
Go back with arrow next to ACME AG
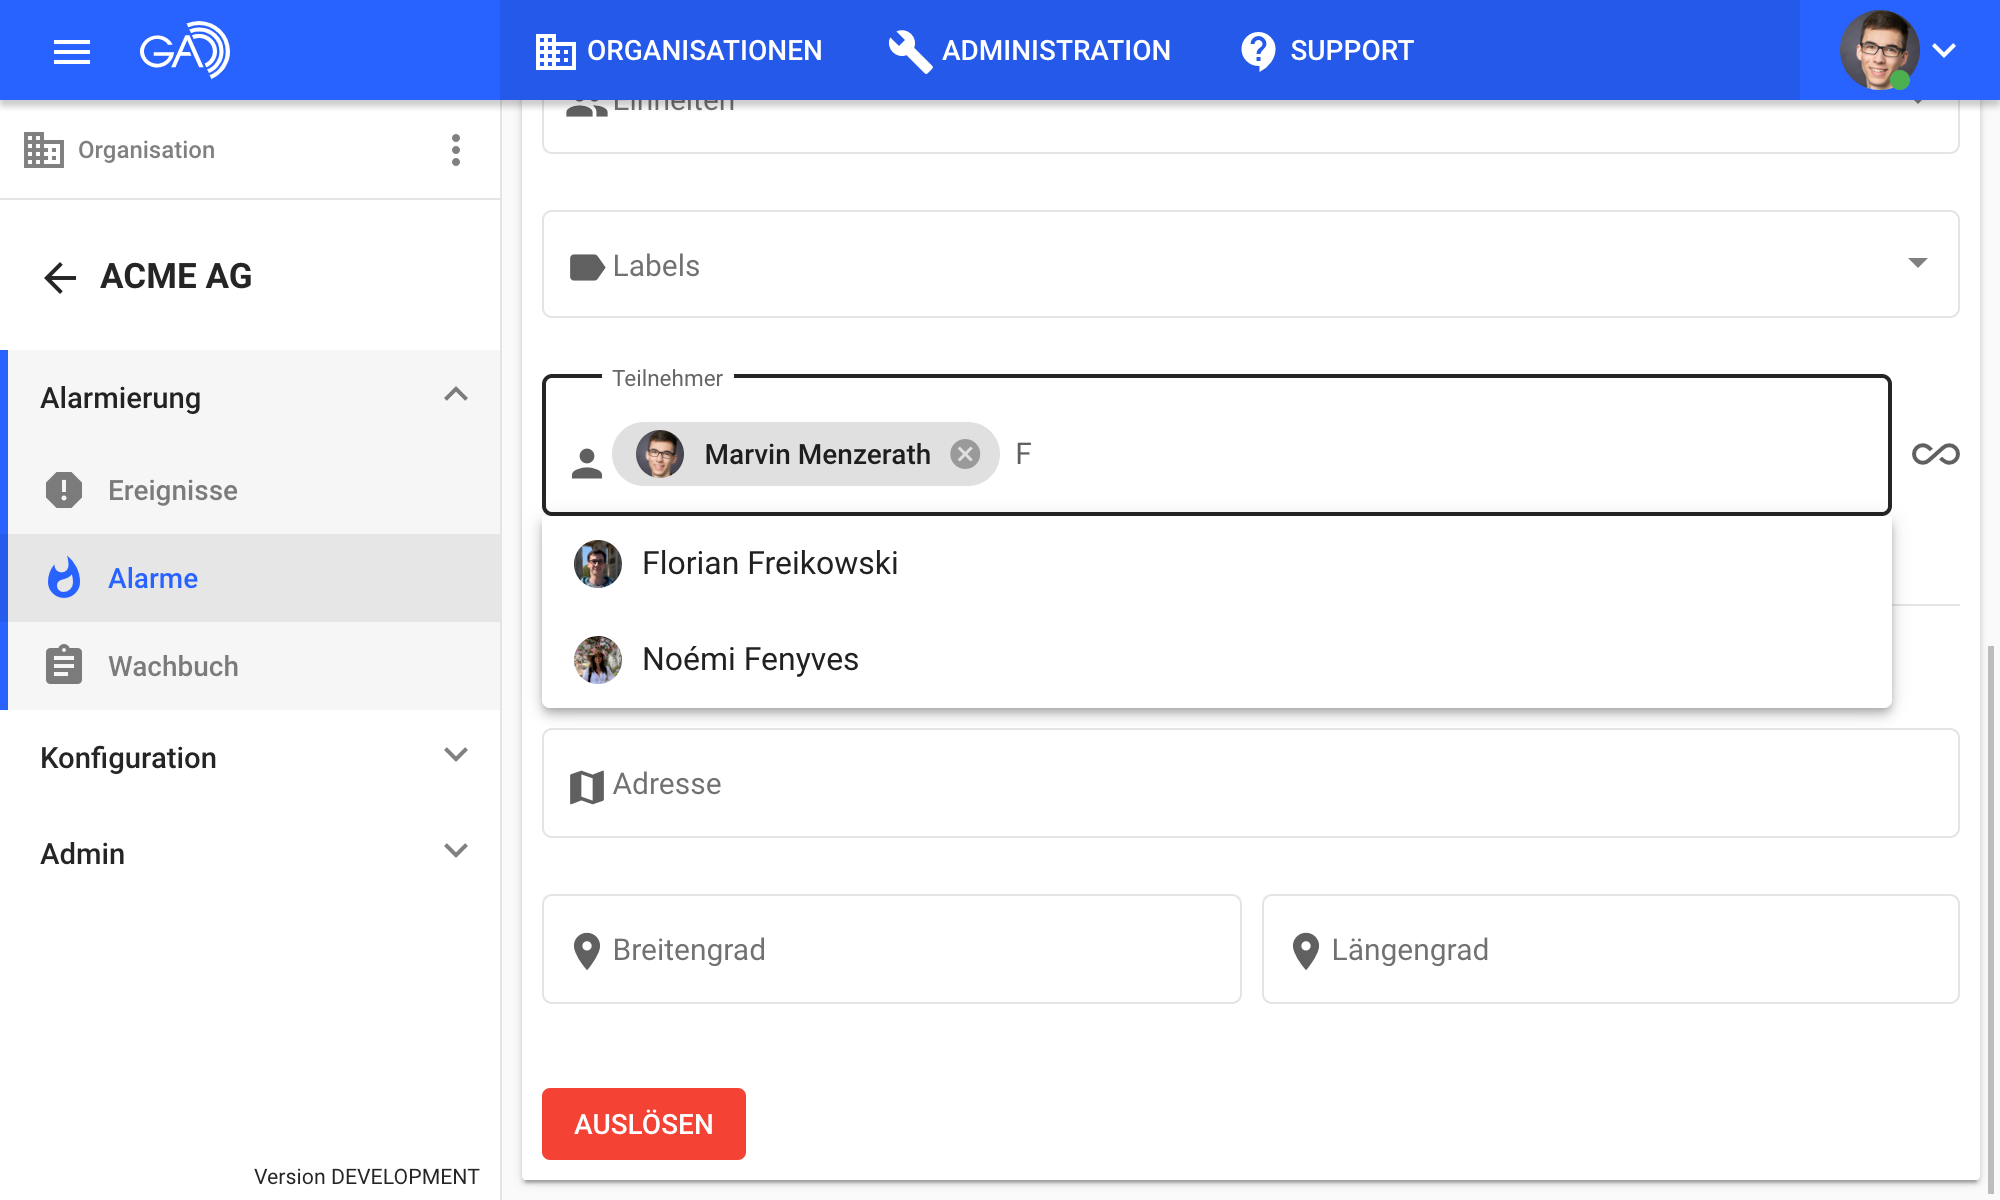point(60,277)
